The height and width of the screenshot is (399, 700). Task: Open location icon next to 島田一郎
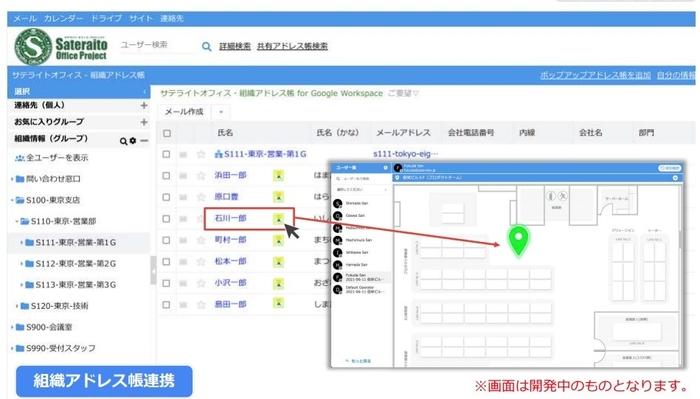279,303
